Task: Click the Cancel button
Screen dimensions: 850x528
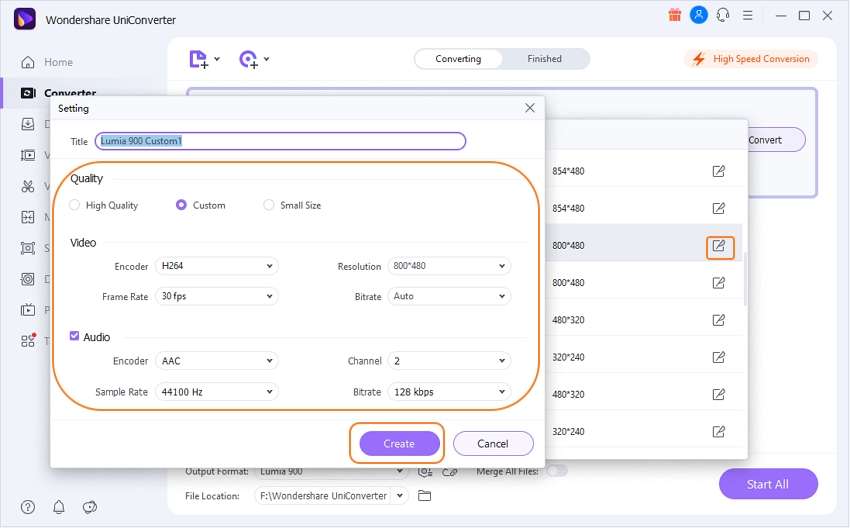Action: coord(493,443)
